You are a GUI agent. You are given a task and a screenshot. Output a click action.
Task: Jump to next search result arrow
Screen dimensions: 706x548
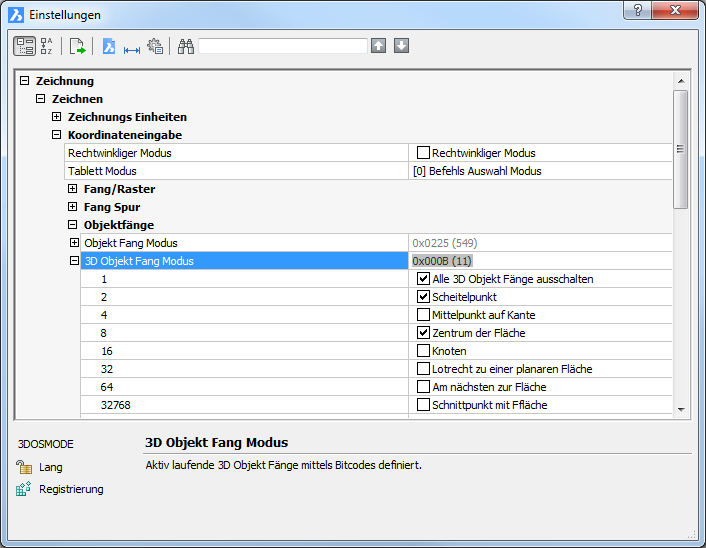point(401,46)
